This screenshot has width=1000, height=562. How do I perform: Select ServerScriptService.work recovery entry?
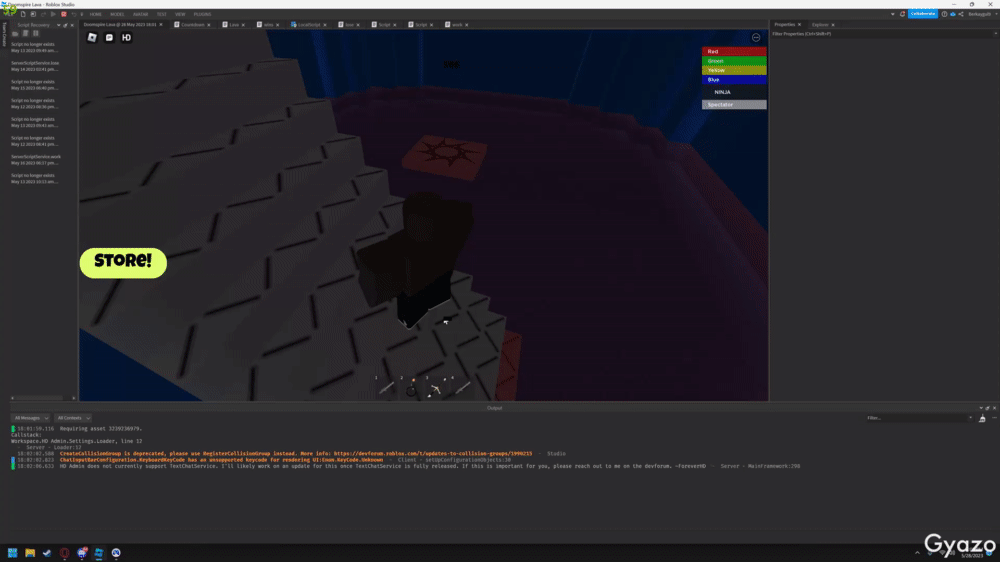coord(36,159)
